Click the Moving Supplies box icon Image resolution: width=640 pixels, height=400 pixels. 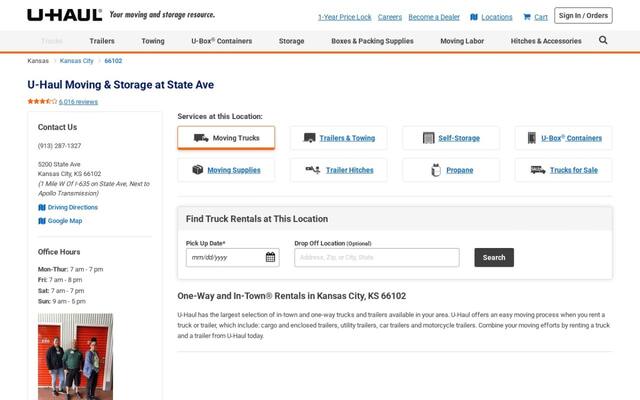[198, 170]
